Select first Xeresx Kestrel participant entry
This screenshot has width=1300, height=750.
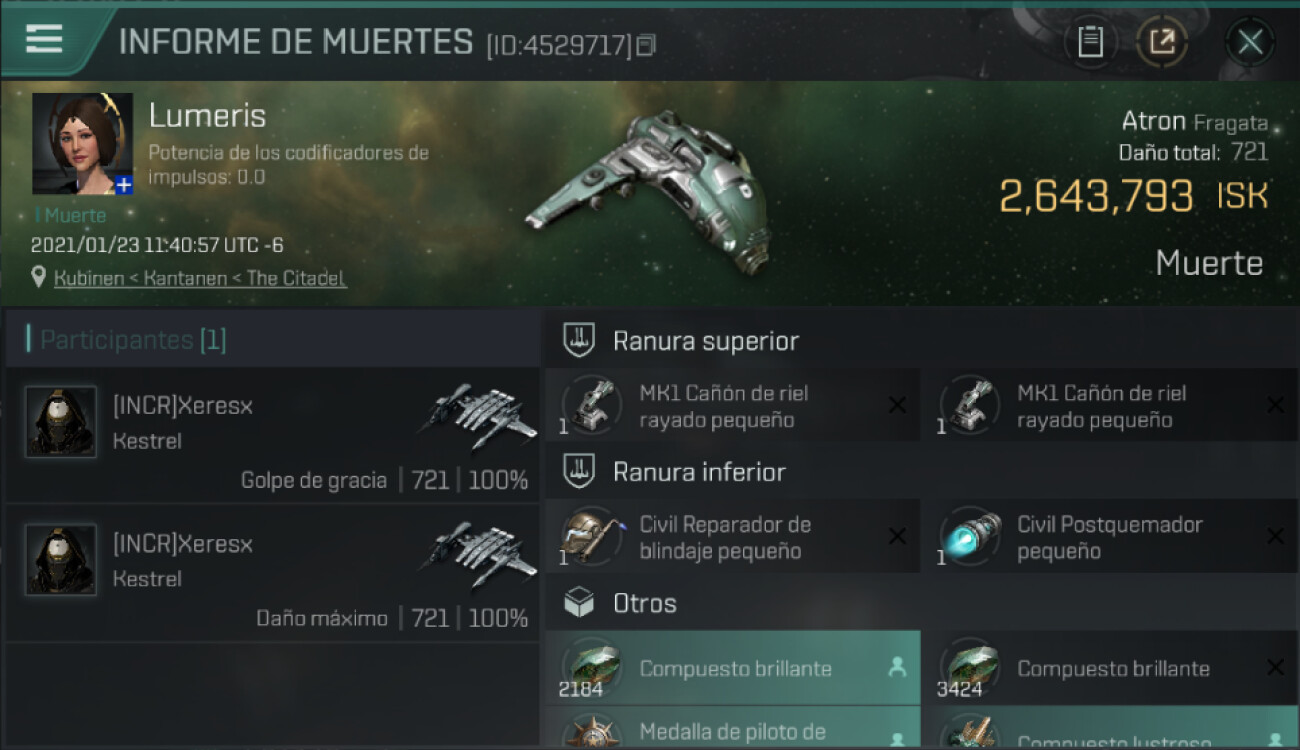(273, 435)
